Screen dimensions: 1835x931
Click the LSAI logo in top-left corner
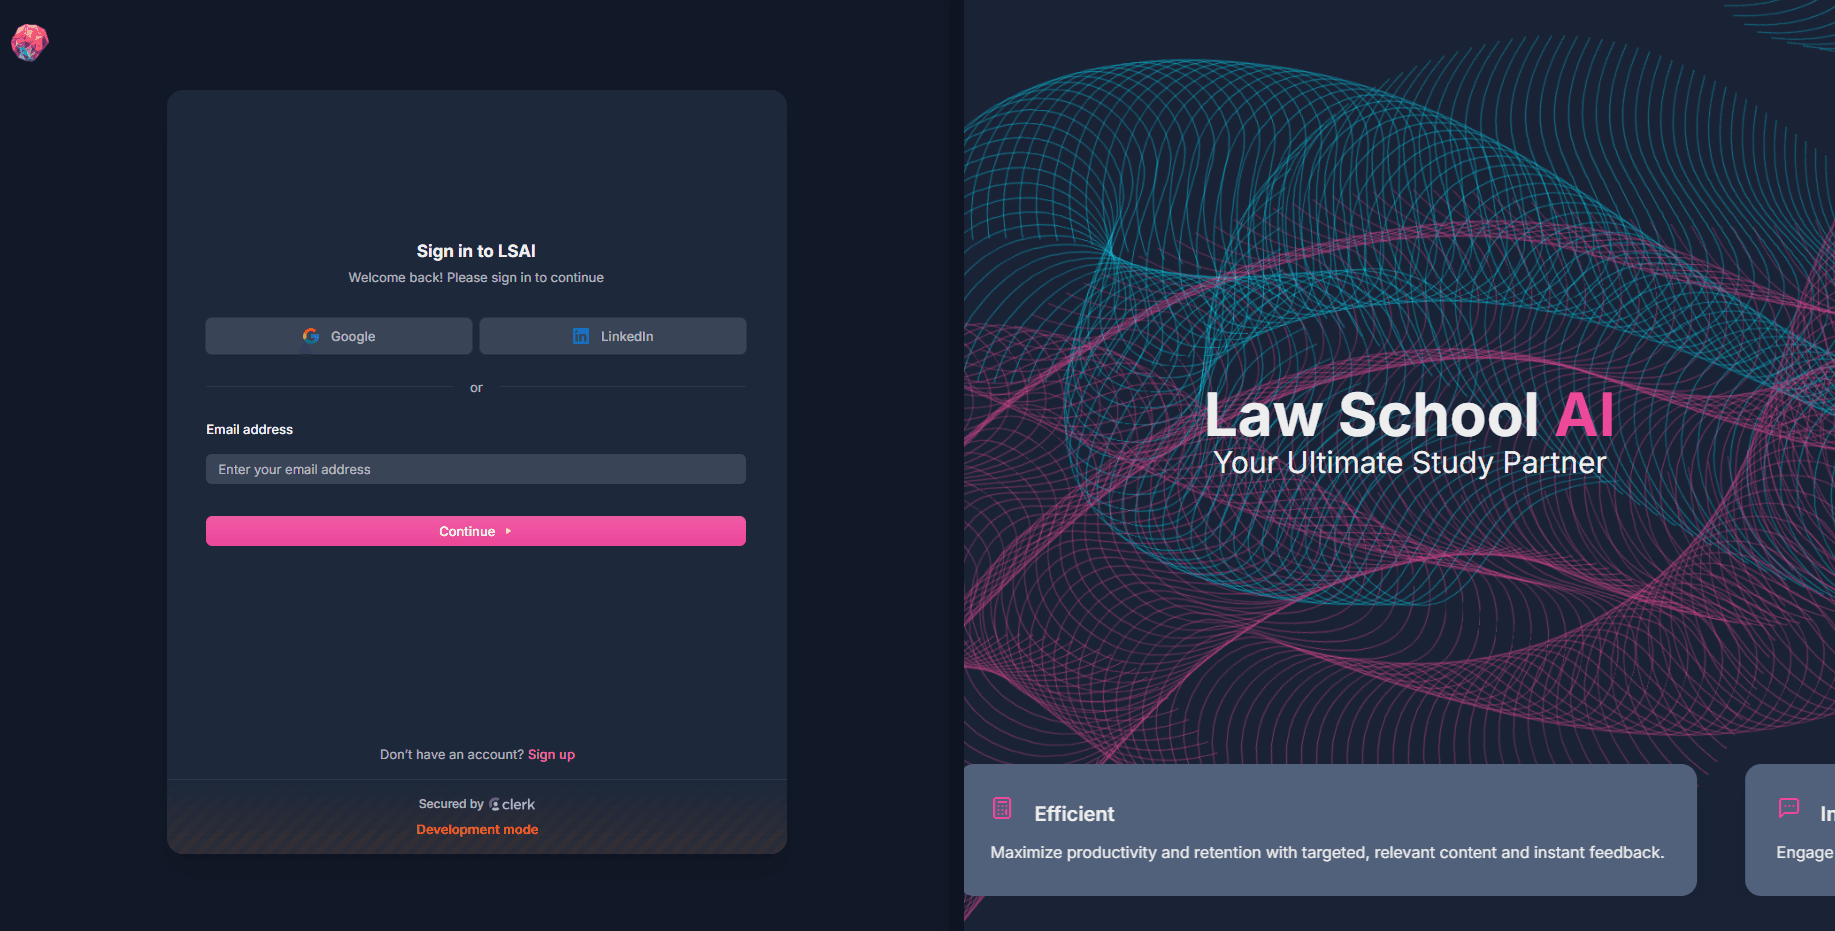29,42
